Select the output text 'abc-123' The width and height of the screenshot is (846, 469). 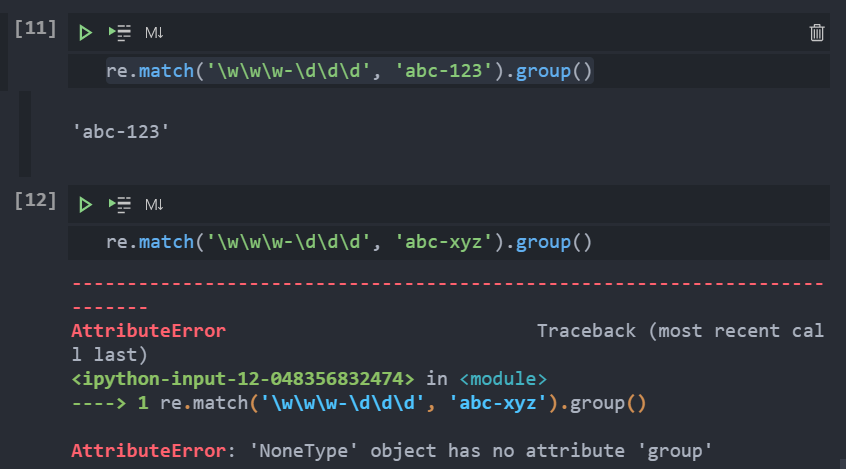[121, 132]
